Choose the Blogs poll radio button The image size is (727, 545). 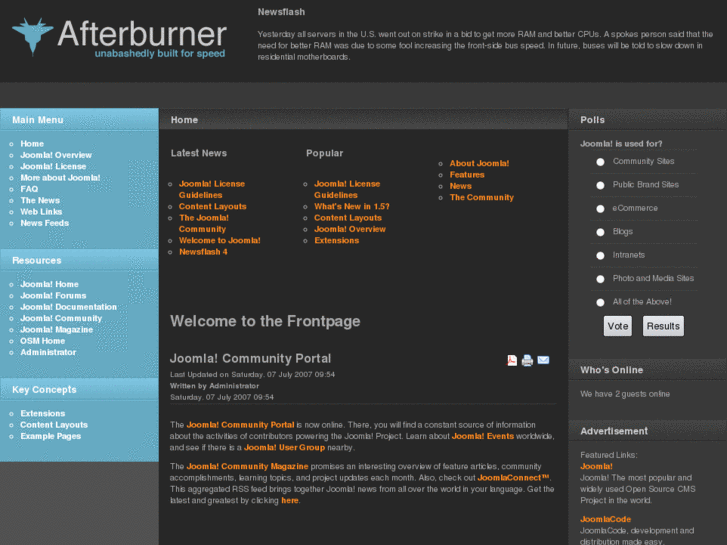[600, 232]
